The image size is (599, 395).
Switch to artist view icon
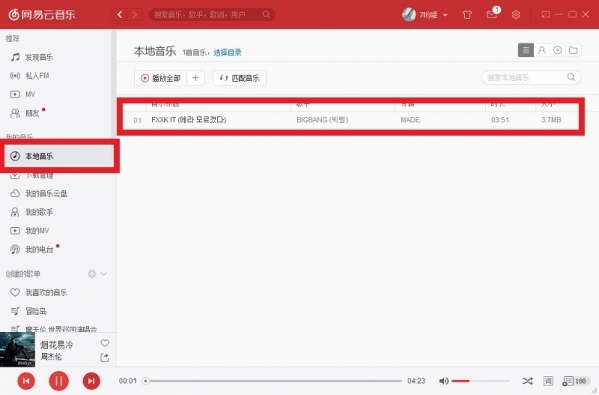click(542, 50)
